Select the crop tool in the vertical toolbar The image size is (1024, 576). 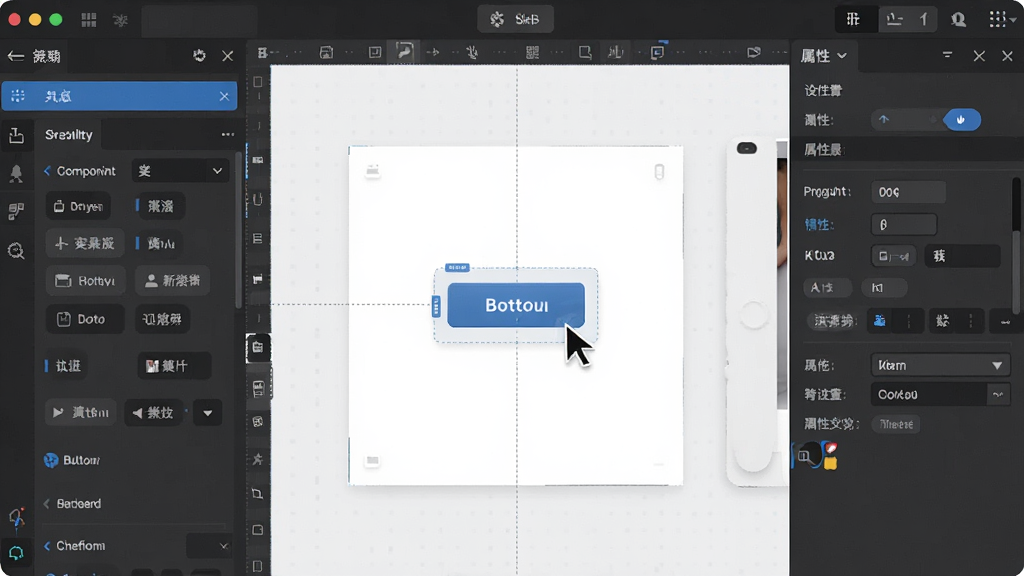tap(258, 494)
